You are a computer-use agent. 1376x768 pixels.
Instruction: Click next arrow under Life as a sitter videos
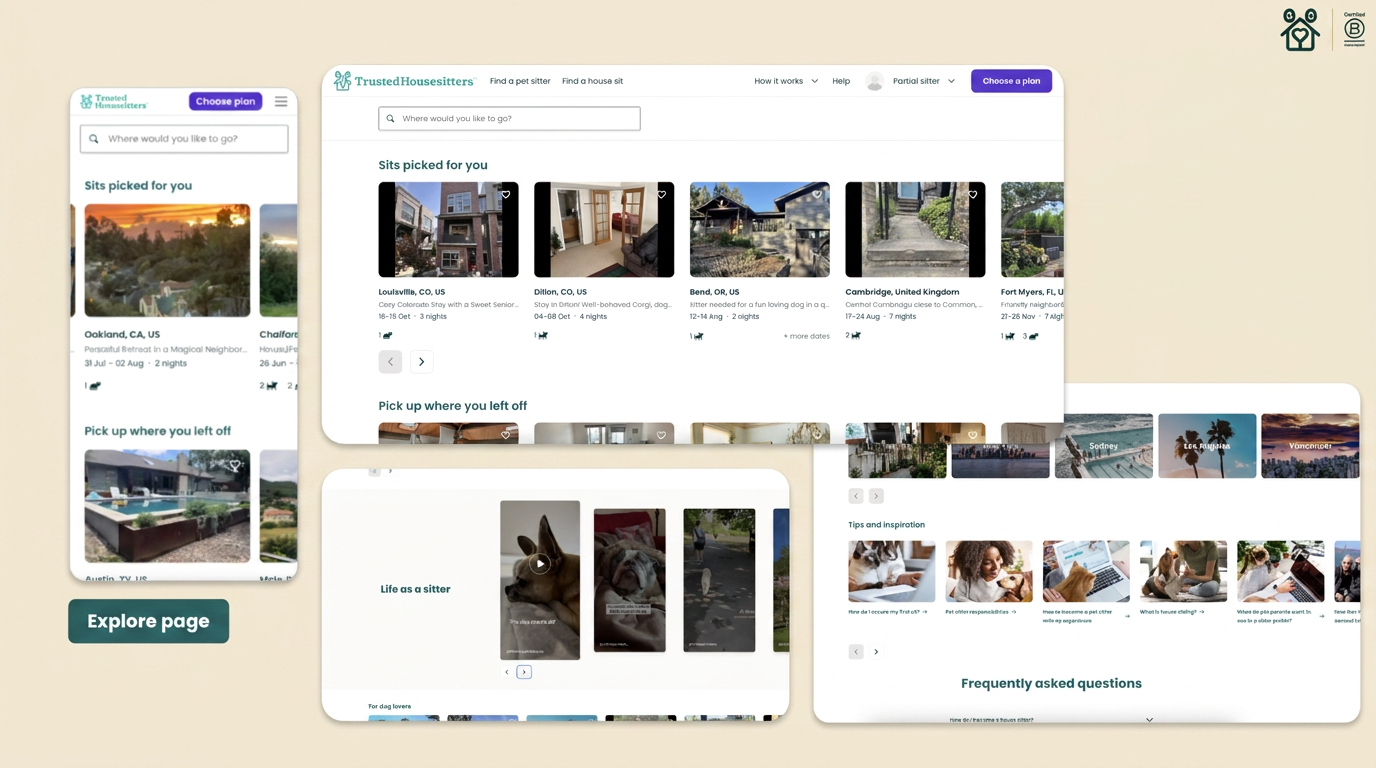524,672
